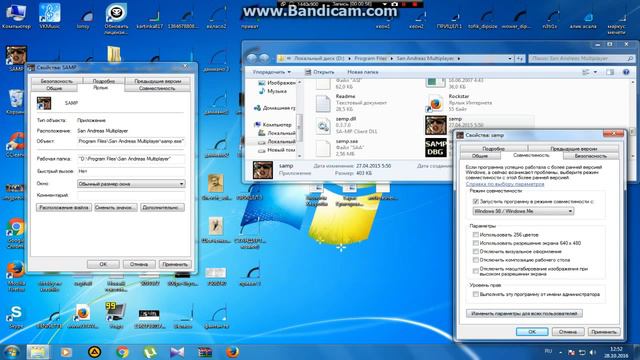Expand arrow after Local Disk (D:) breadcrumb
This screenshot has height=360, width=640.
click(x=349, y=59)
